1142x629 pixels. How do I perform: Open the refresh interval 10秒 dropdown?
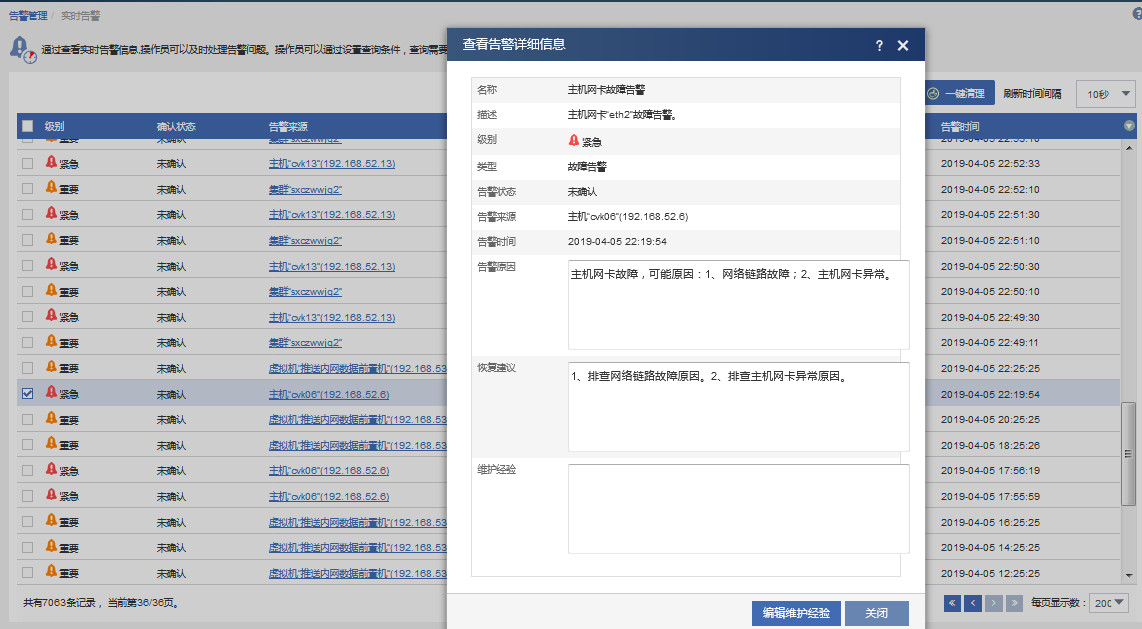[1106, 94]
